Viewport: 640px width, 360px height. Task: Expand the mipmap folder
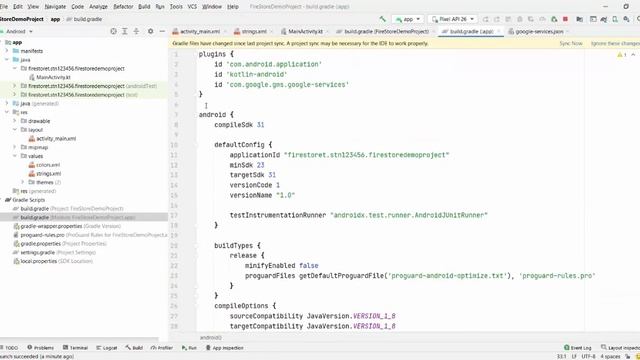(14, 147)
